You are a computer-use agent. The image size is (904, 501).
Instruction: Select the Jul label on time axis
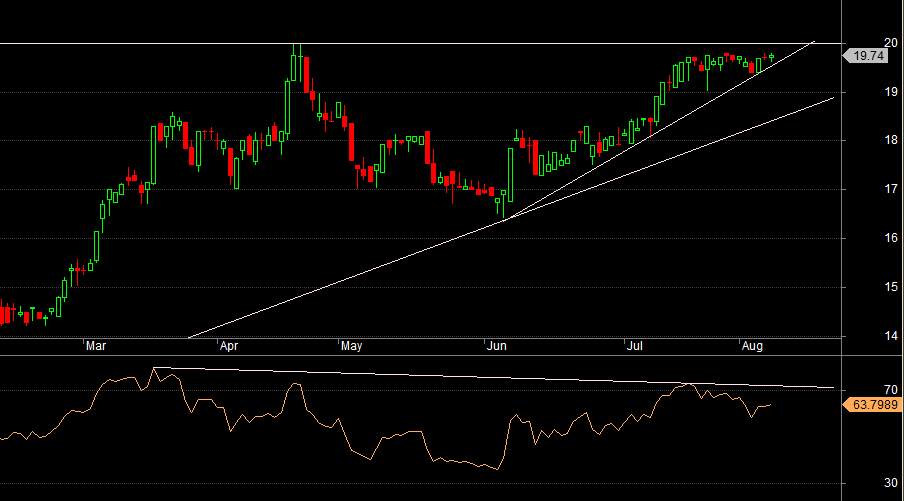(x=635, y=346)
